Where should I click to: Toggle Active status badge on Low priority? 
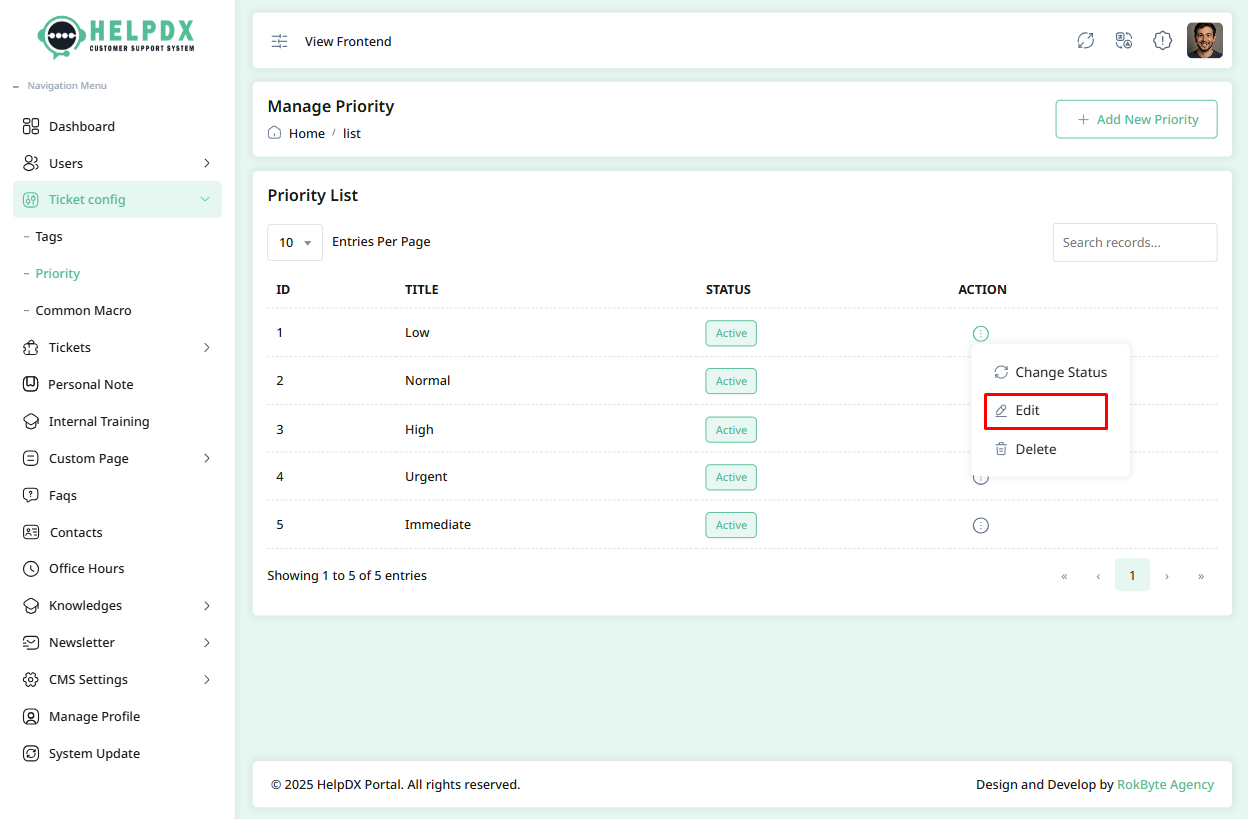731,333
